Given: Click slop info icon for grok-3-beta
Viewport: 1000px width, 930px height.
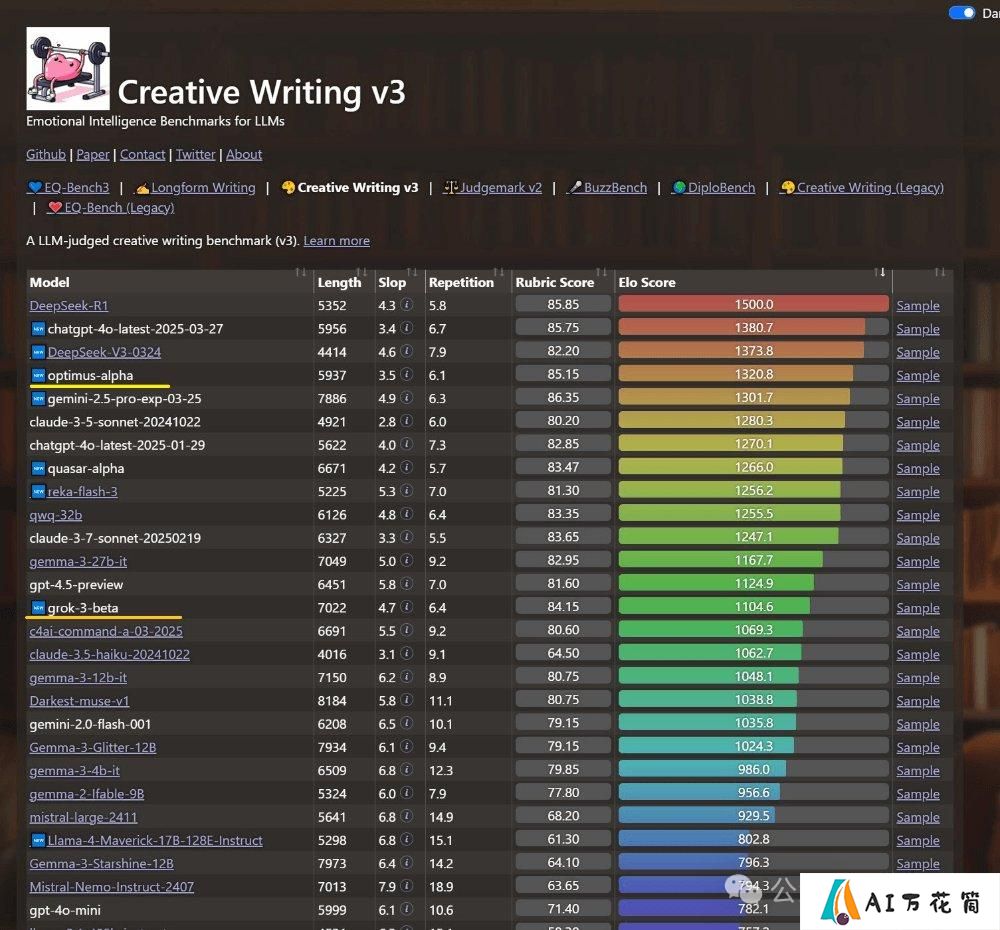Looking at the screenshot, I should point(407,607).
